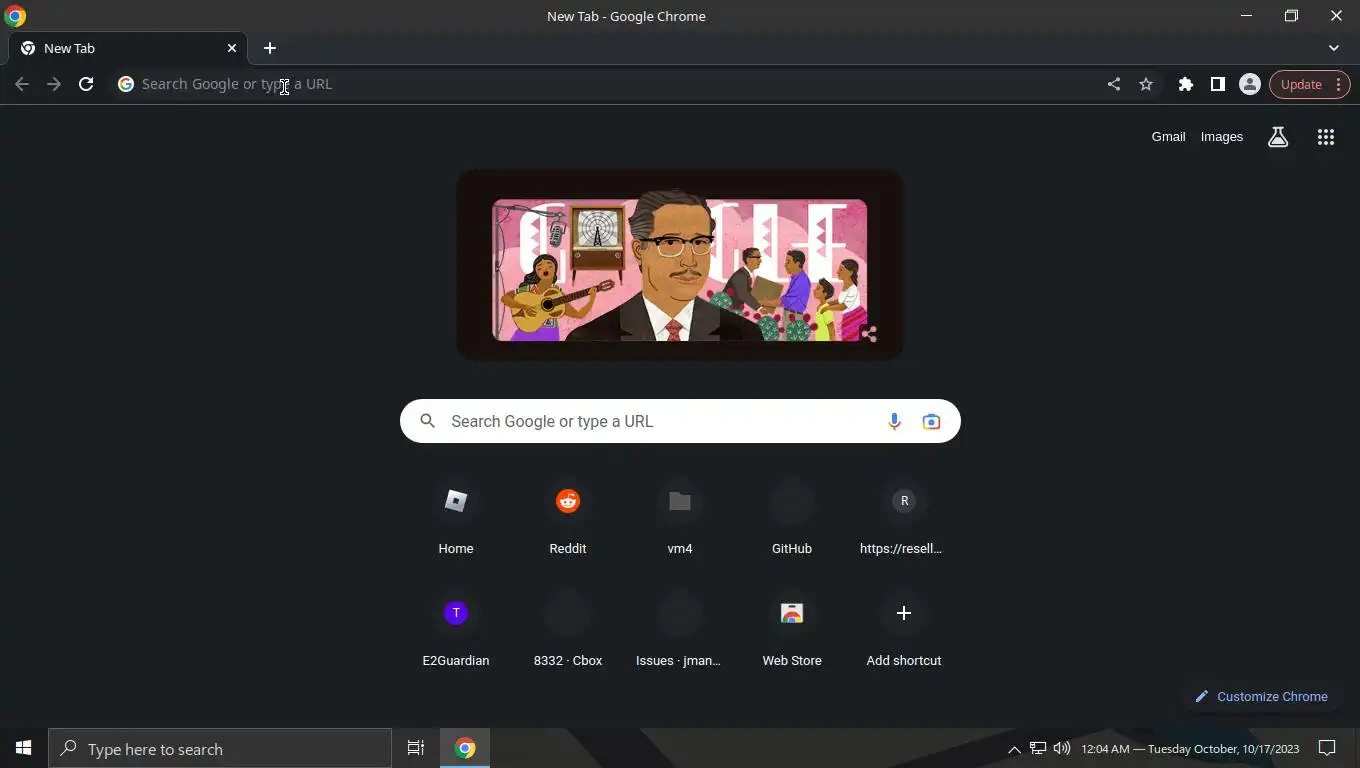The image size is (1360, 768).
Task: Click the taskbar date and time
Action: point(1190,749)
